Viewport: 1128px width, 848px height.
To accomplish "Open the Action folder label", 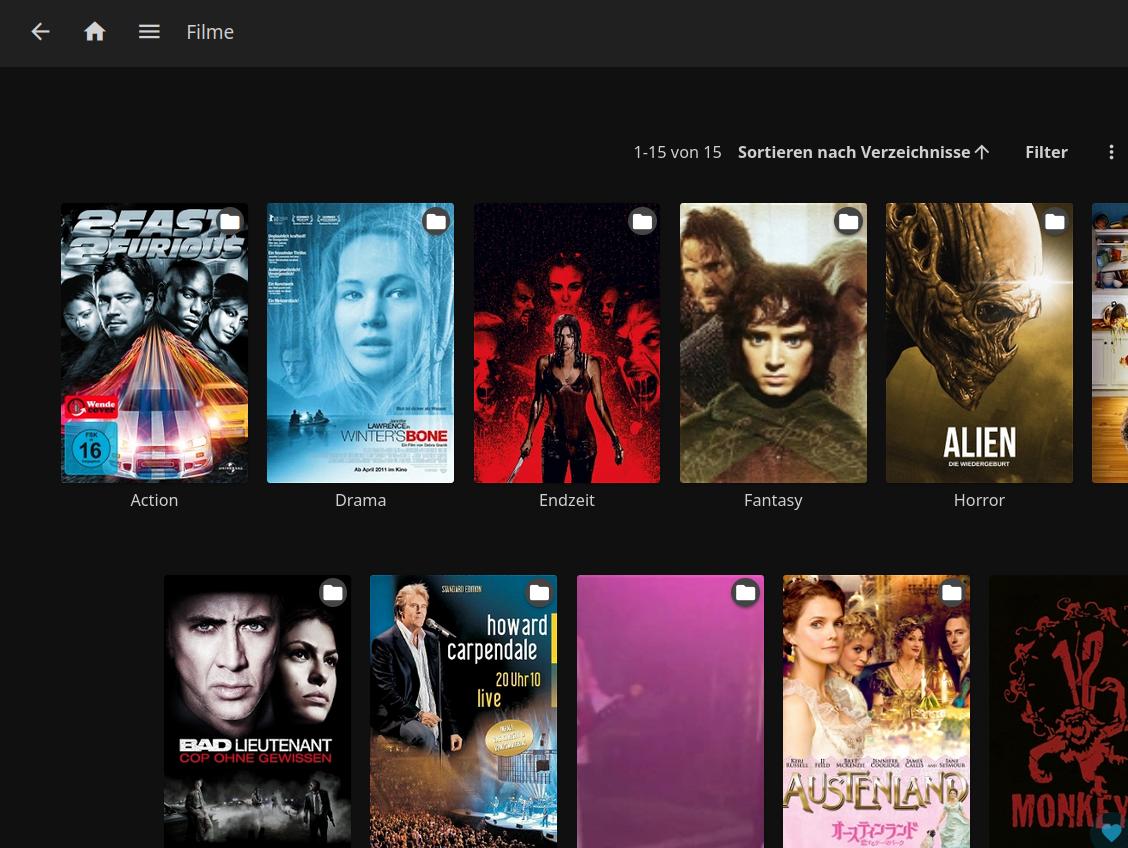I will (154, 500).
